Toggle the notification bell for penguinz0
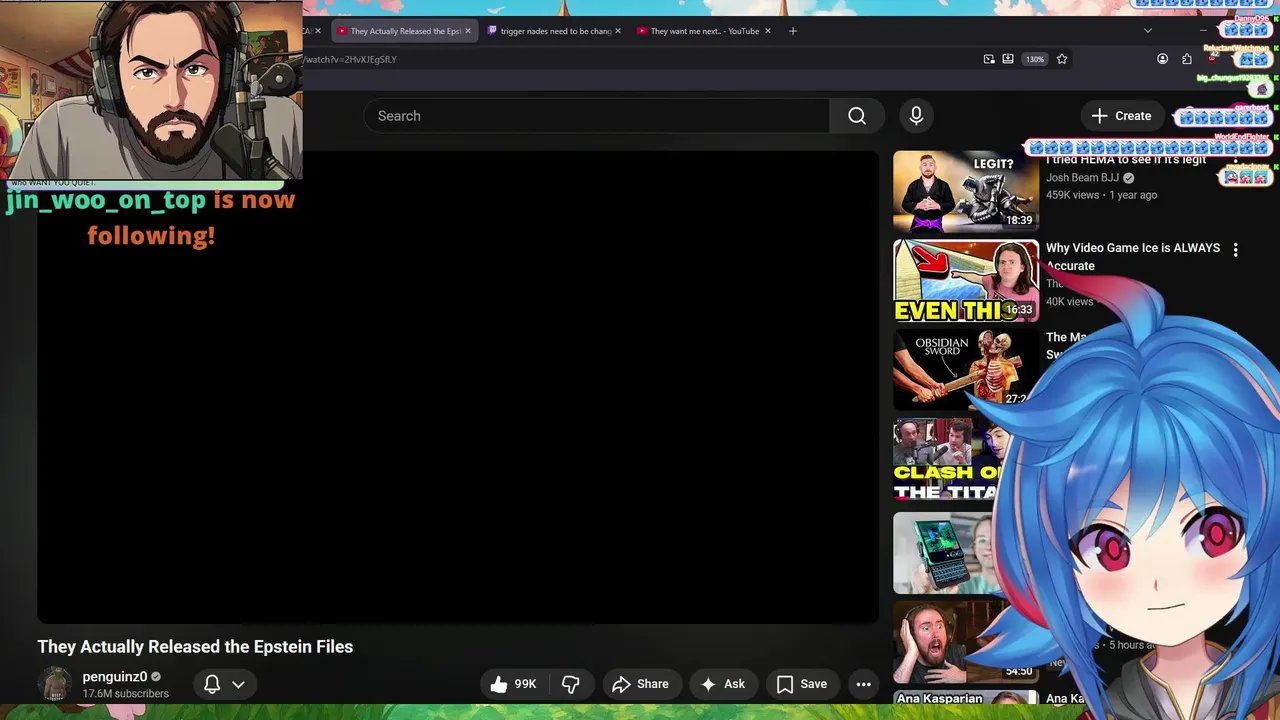1280x720 pixels. pos(212,684)
